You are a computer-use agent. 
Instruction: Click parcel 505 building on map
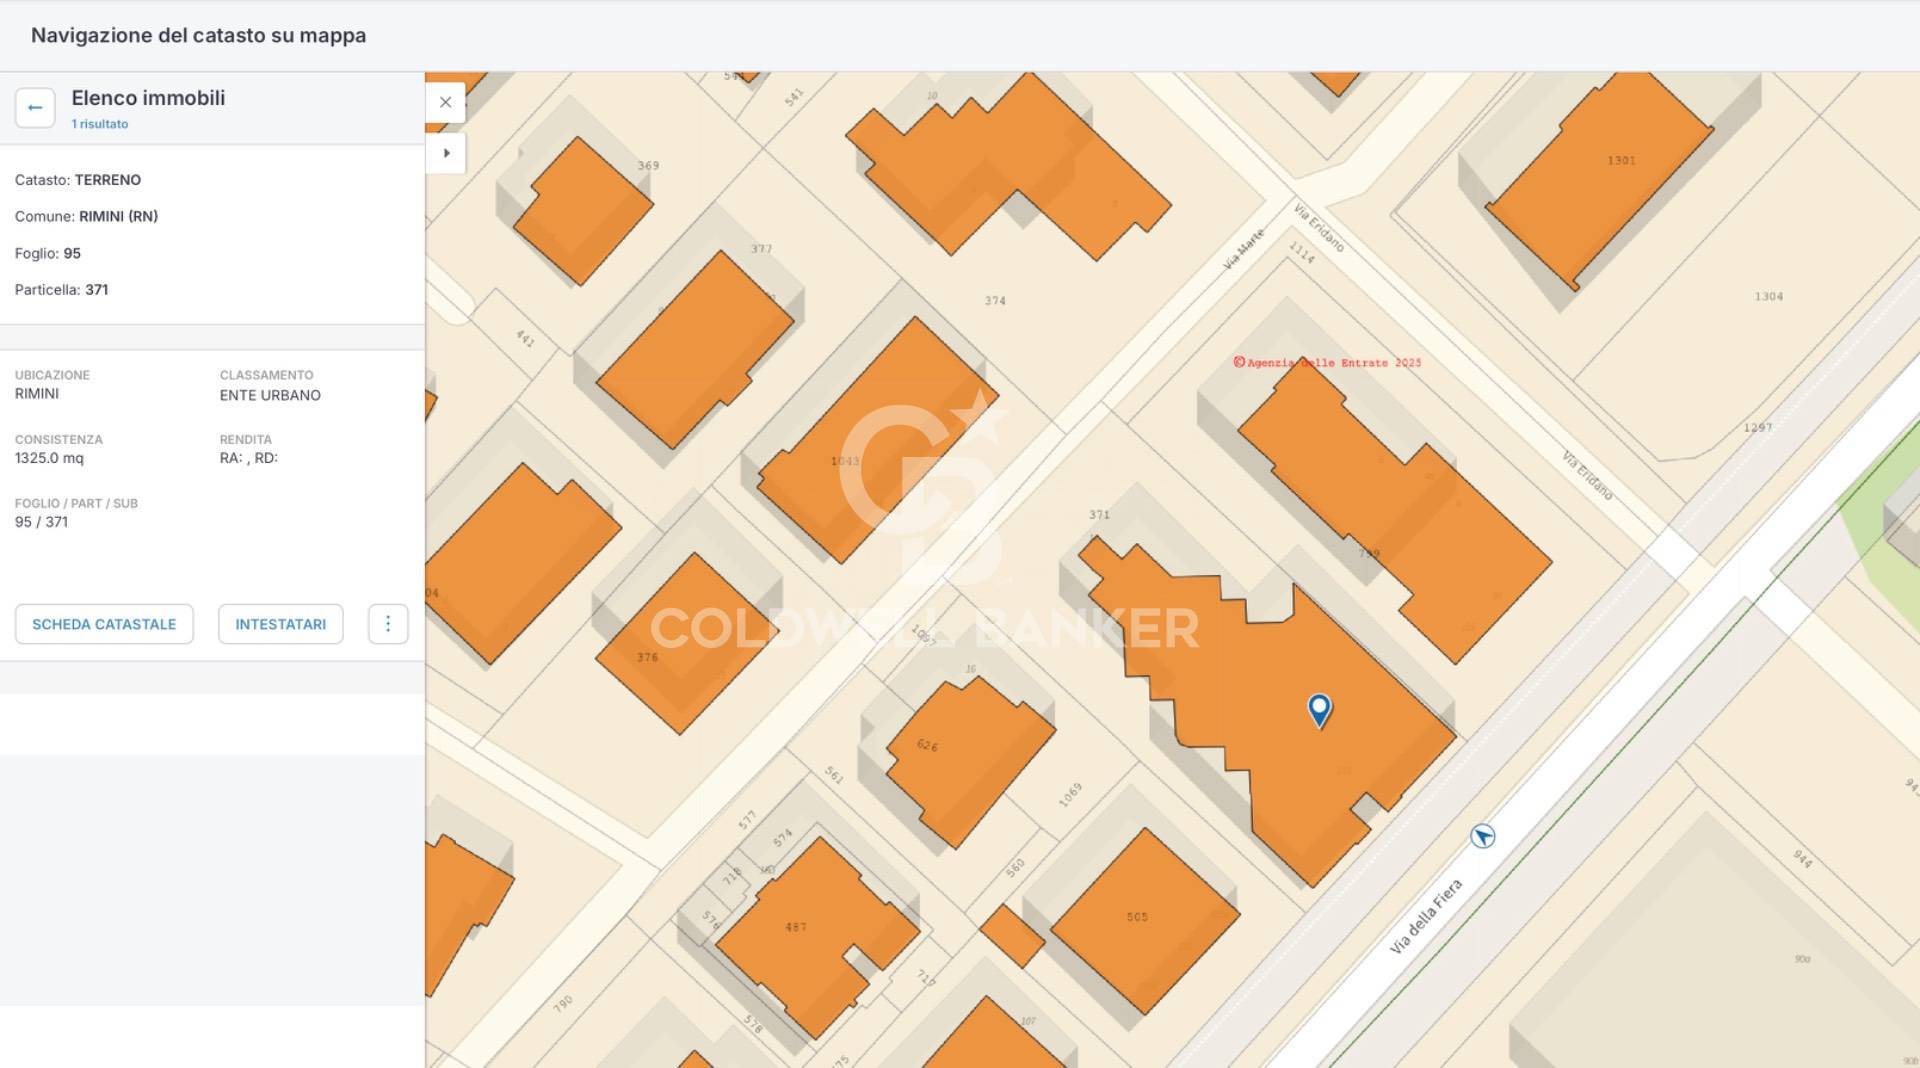click(1145, 920)
